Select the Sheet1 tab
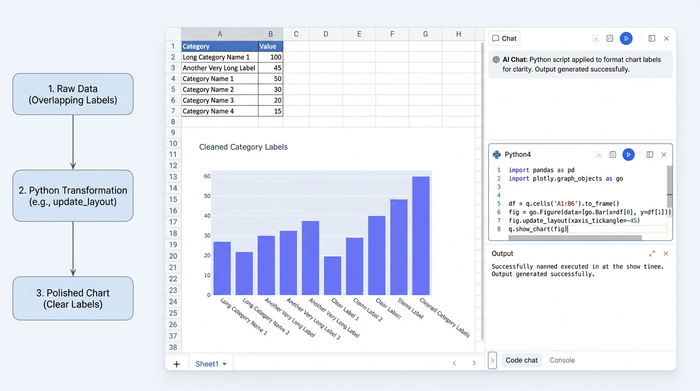This screenshot has width=700, height=391. (211, 364)
